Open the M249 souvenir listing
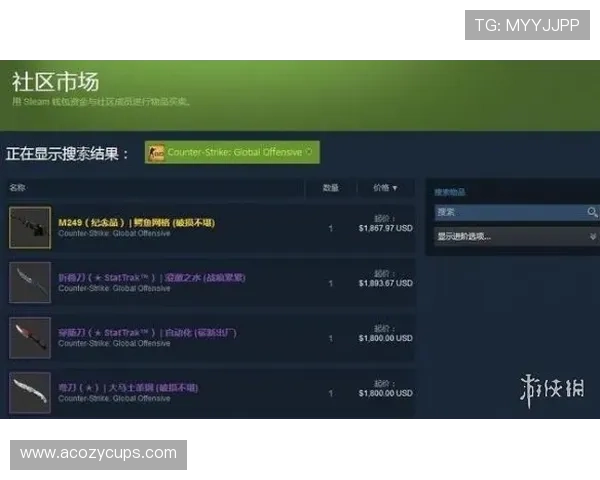 [137, 223]
